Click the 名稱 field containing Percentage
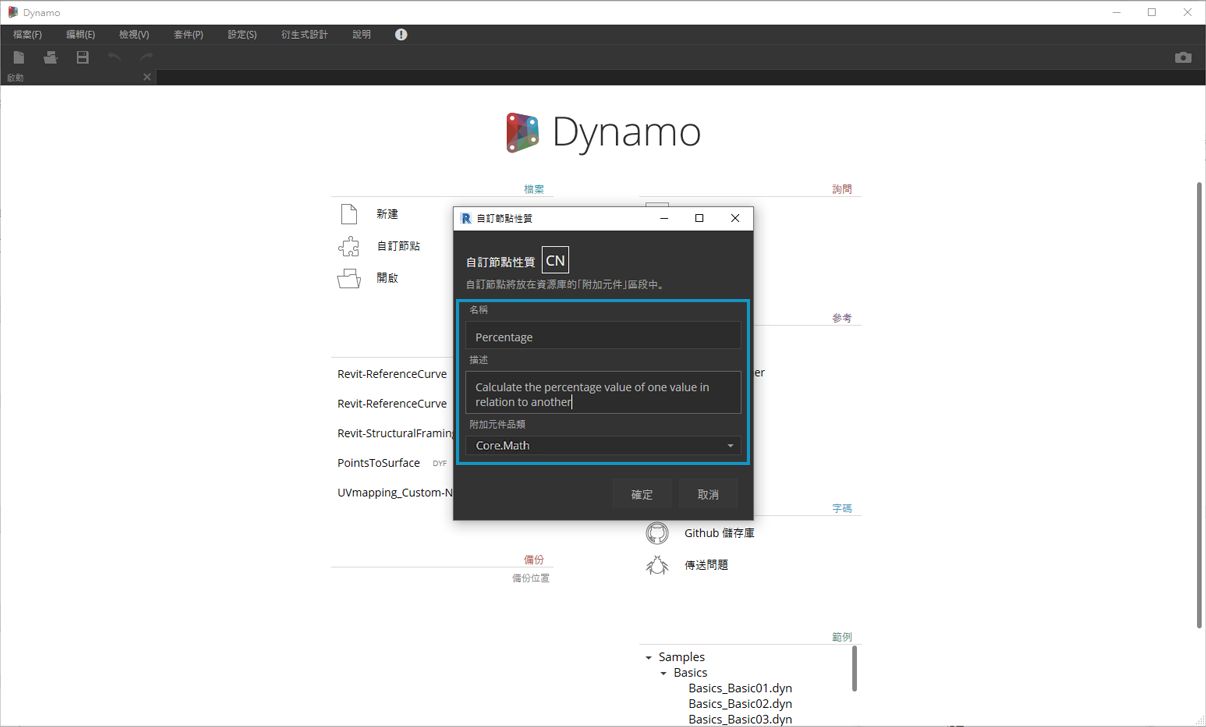Screen dimensions: 1206x727 (603, 336)
